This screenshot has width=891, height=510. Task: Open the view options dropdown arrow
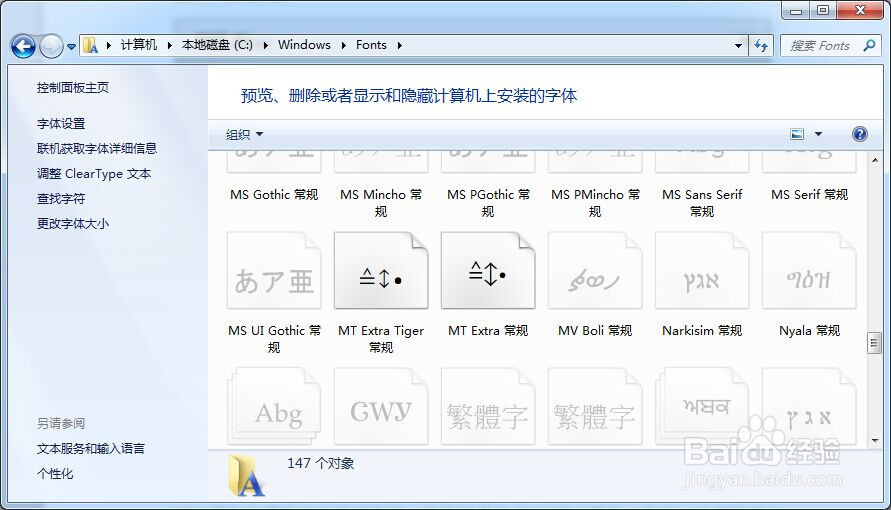pyautogui.click(x=818, y=134)
